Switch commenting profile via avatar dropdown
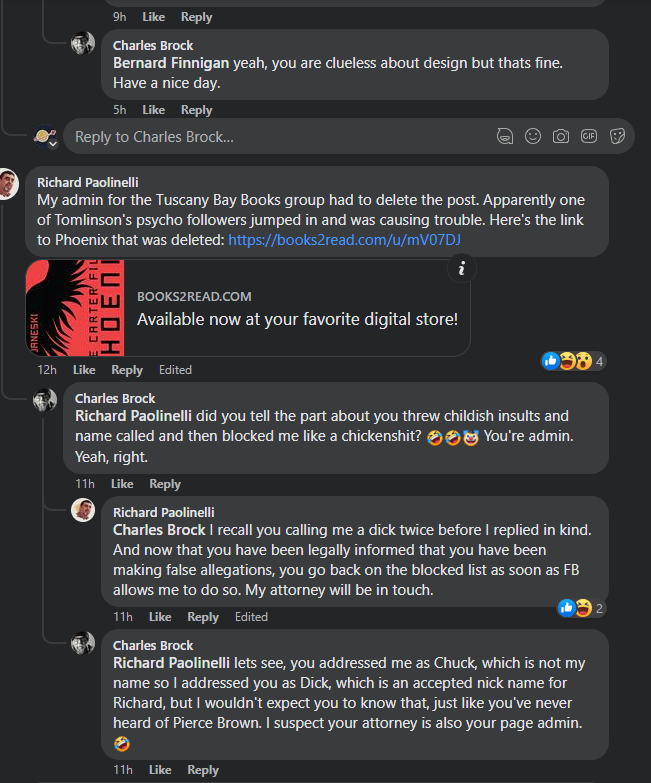This screenshot has height=783, width=651. click(x=43, y=137)
